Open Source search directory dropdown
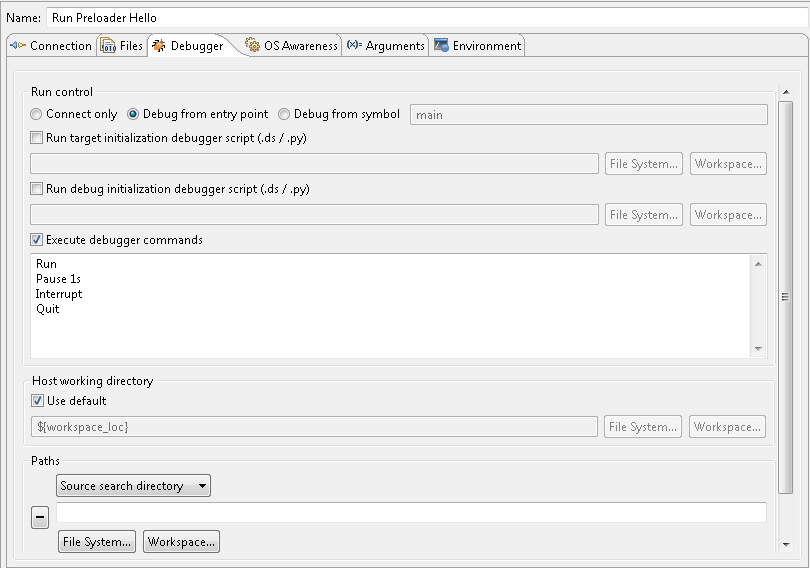The height and width of the screenshot is (568, 810). (133, 486)
